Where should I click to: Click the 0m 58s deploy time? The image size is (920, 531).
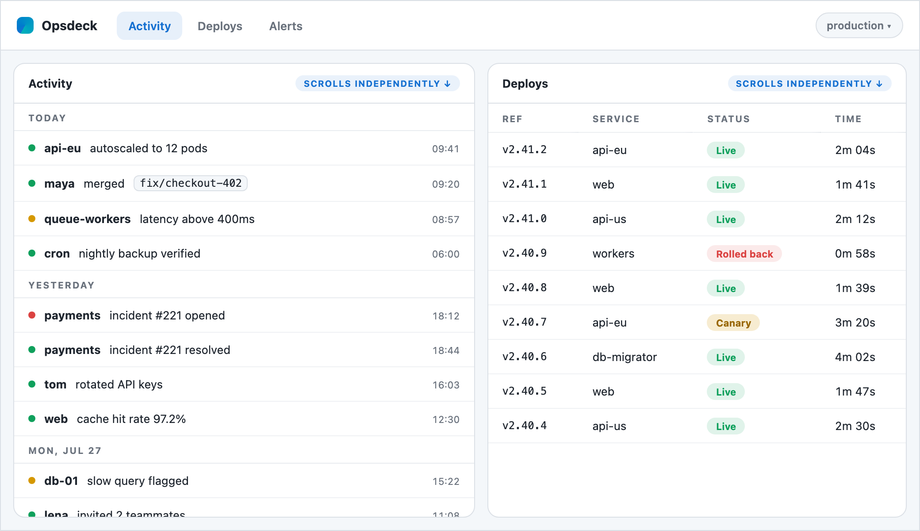(855, 253)
